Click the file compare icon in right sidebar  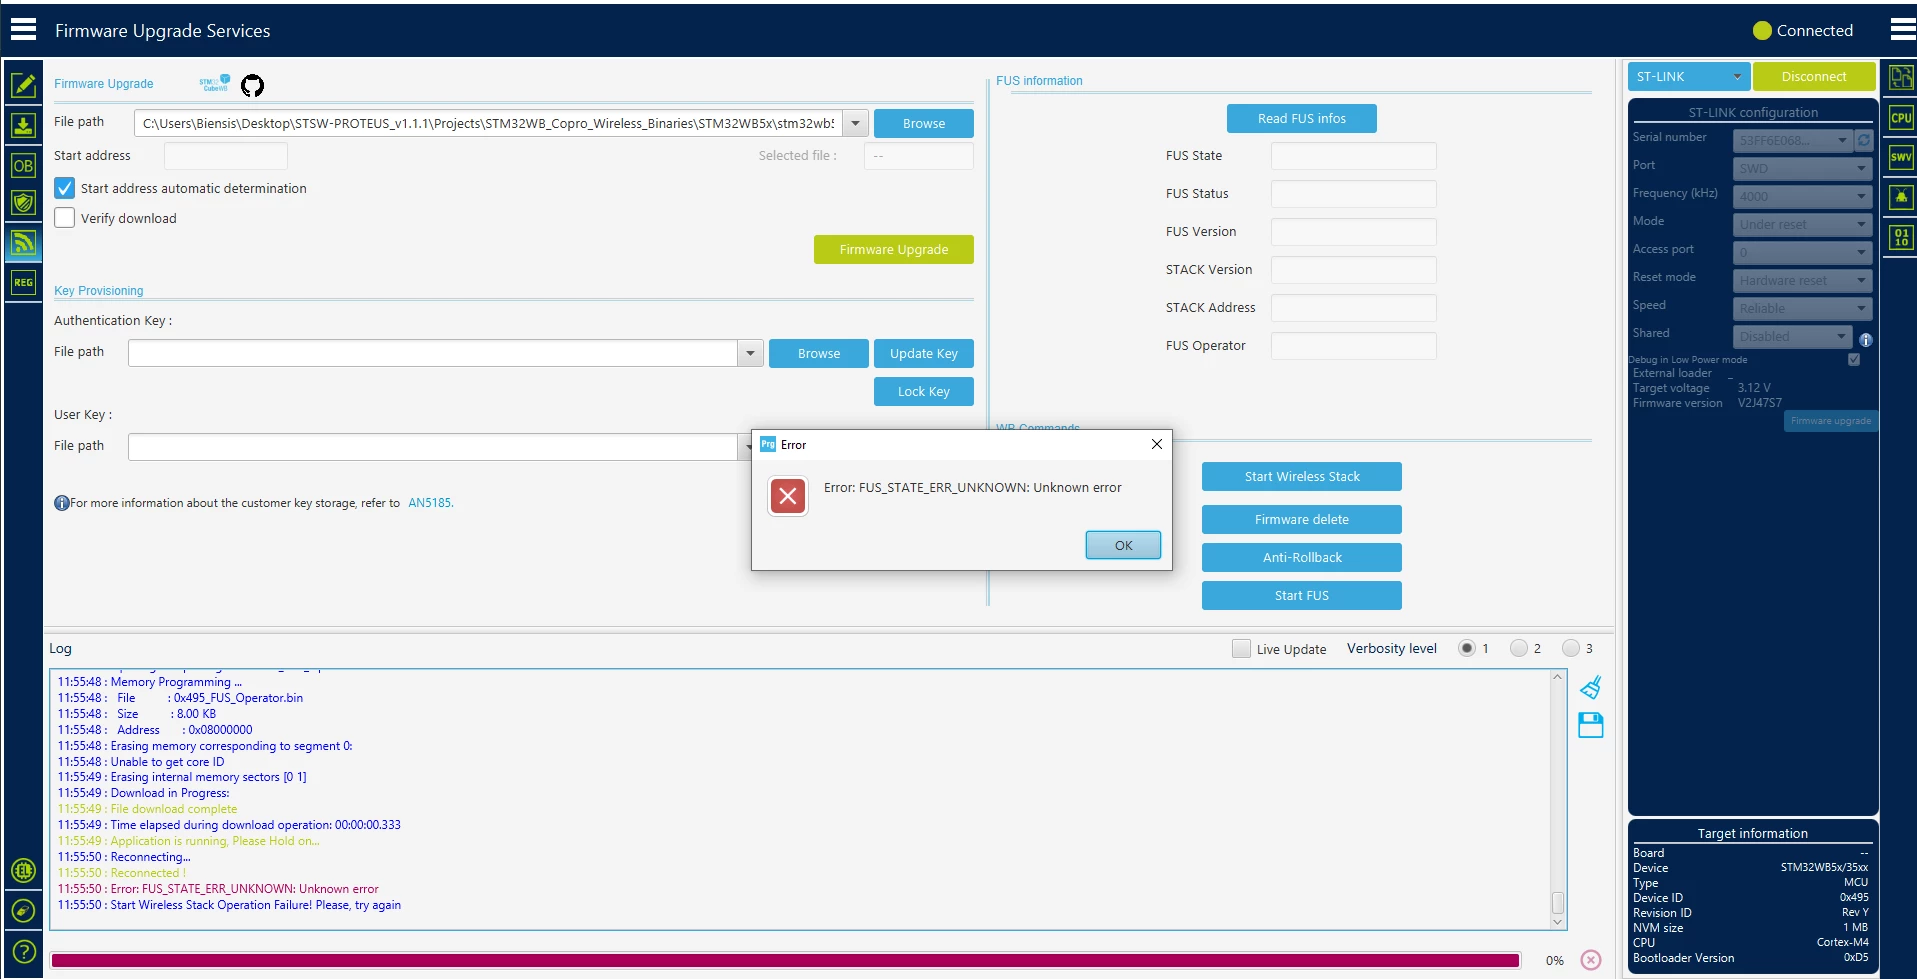tap(1901, 77)
